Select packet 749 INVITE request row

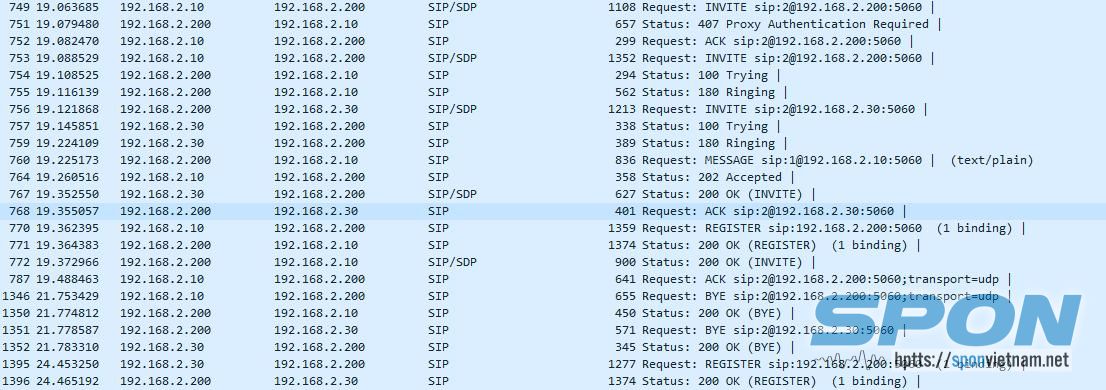click(x=553, y=7)
